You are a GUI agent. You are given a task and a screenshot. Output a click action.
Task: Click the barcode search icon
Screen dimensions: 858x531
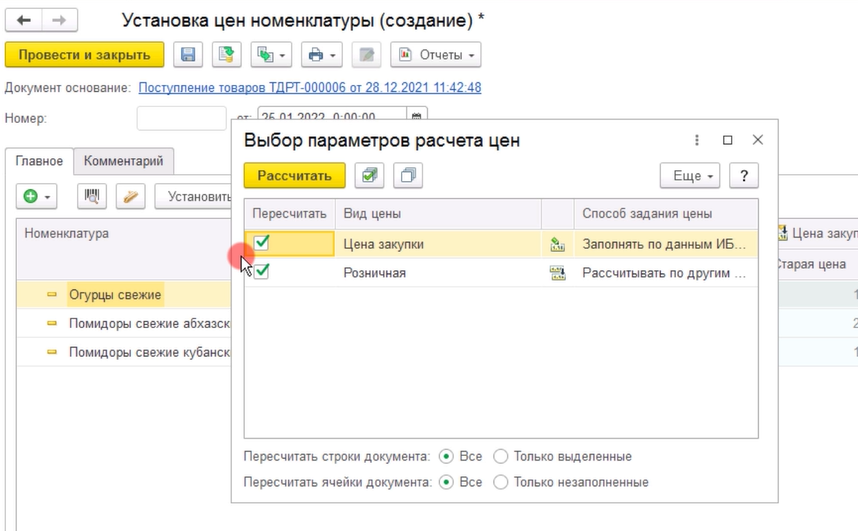pyautogui.click(x=92, y=196)
